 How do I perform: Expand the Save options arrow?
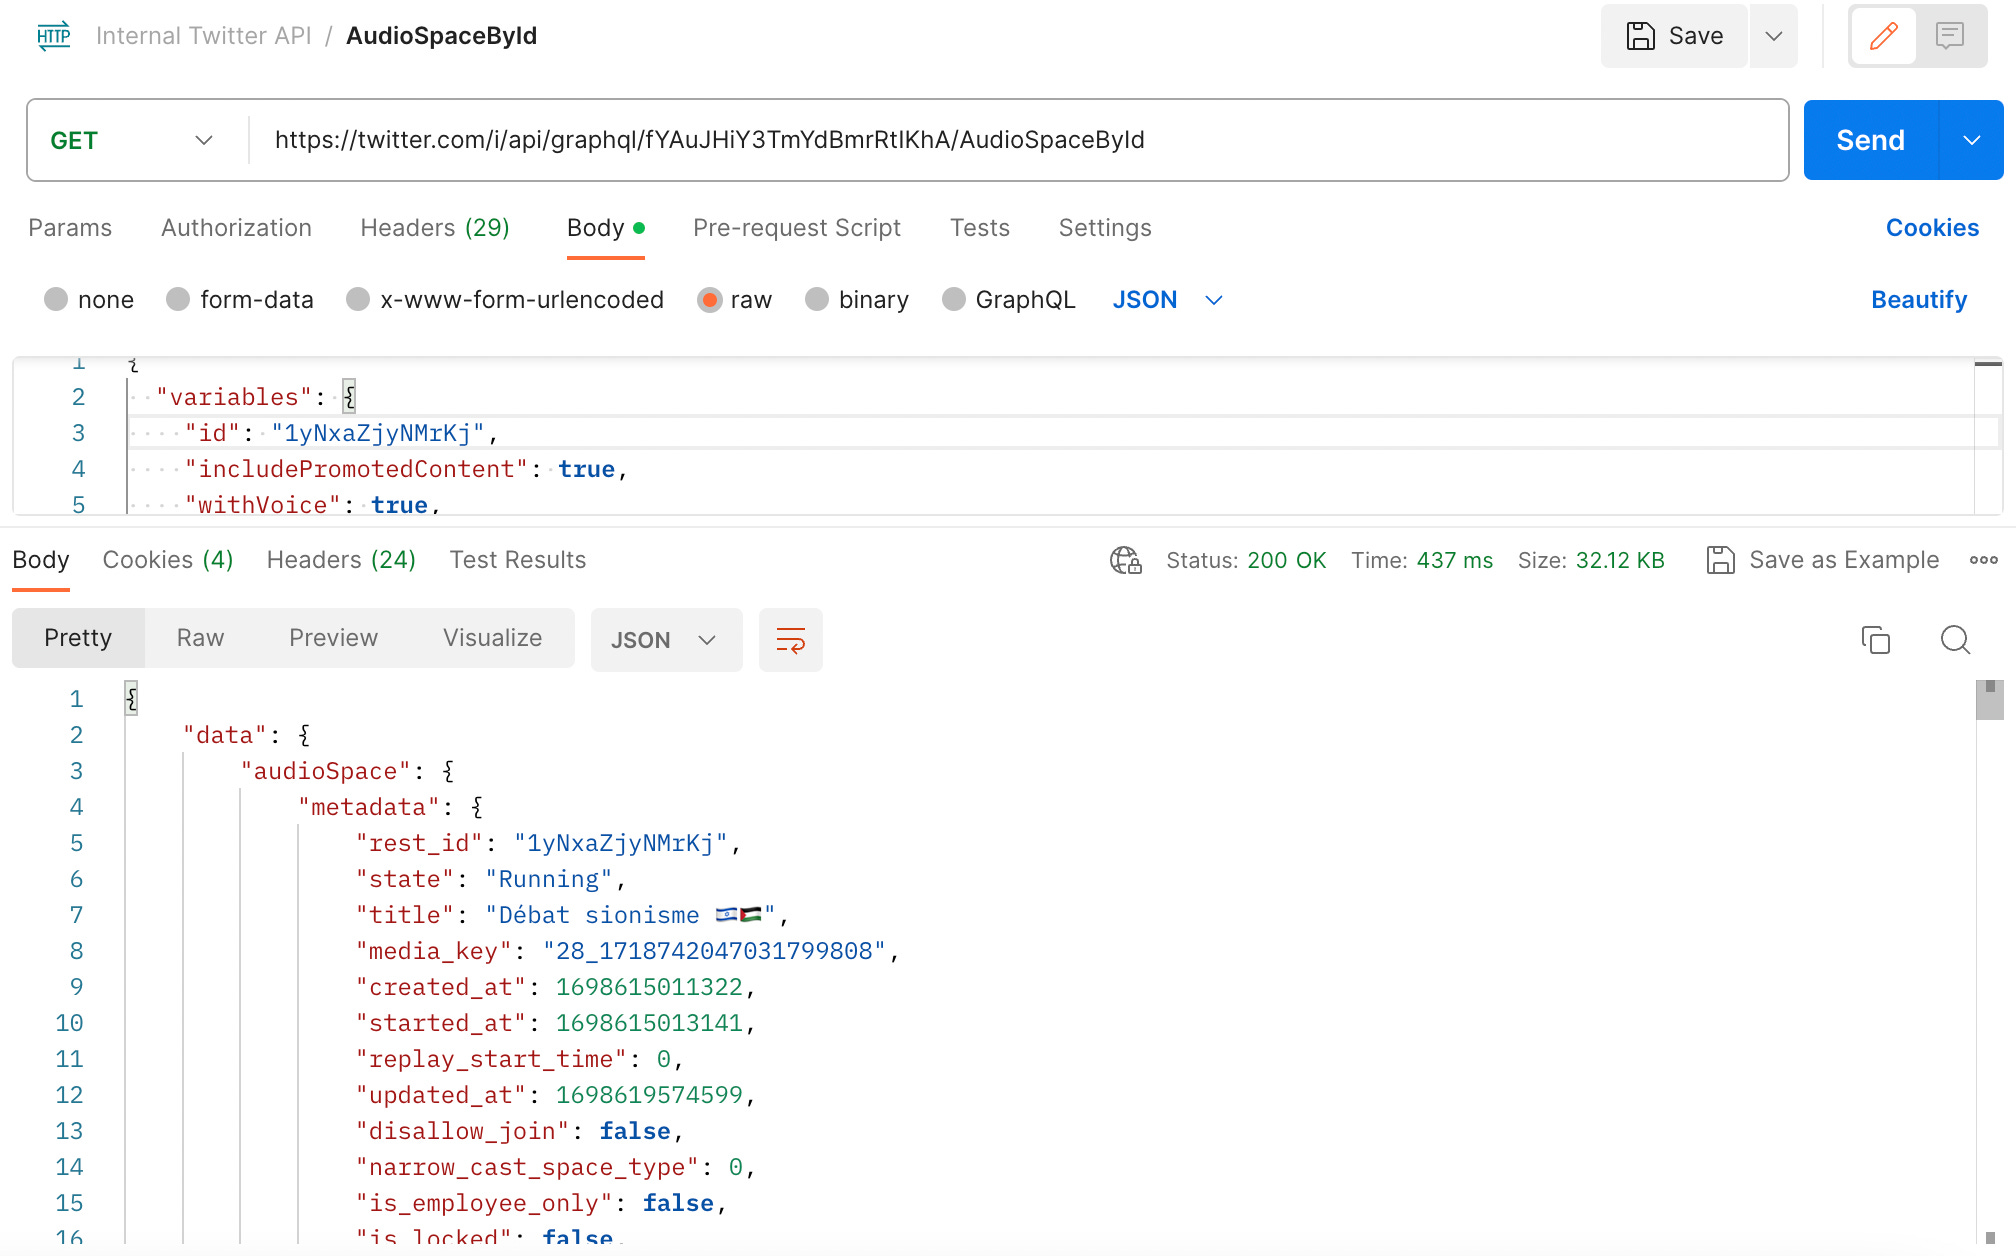(x=1773, y=37)
